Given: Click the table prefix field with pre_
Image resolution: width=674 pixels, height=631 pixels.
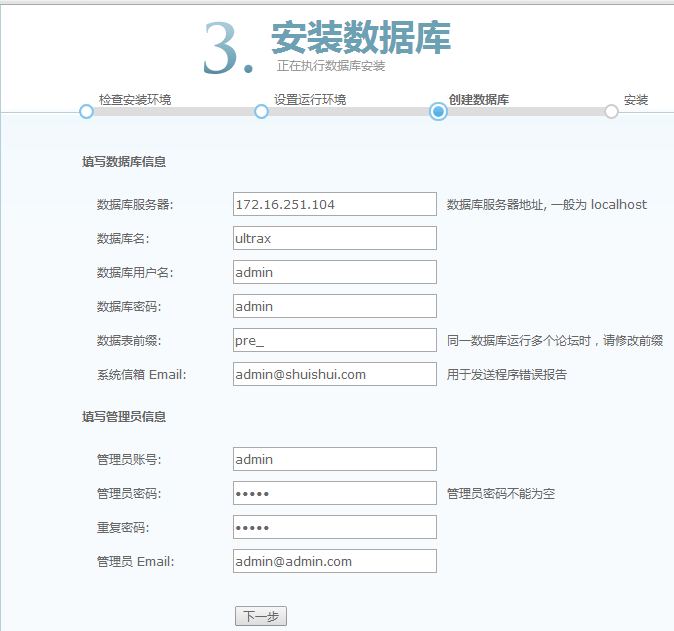Looking at the screenshot, I should click(335, 340).
